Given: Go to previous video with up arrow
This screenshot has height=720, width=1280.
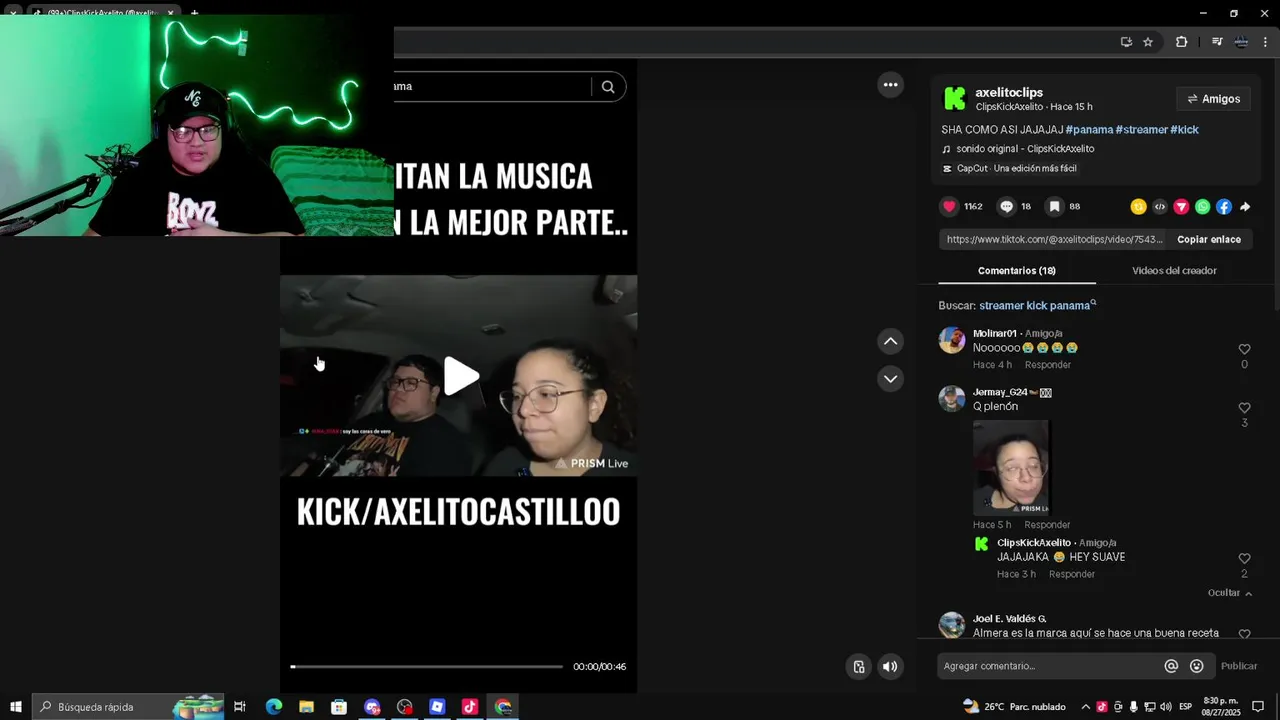Looking at the screenshot, I should [x=890, y=341].
